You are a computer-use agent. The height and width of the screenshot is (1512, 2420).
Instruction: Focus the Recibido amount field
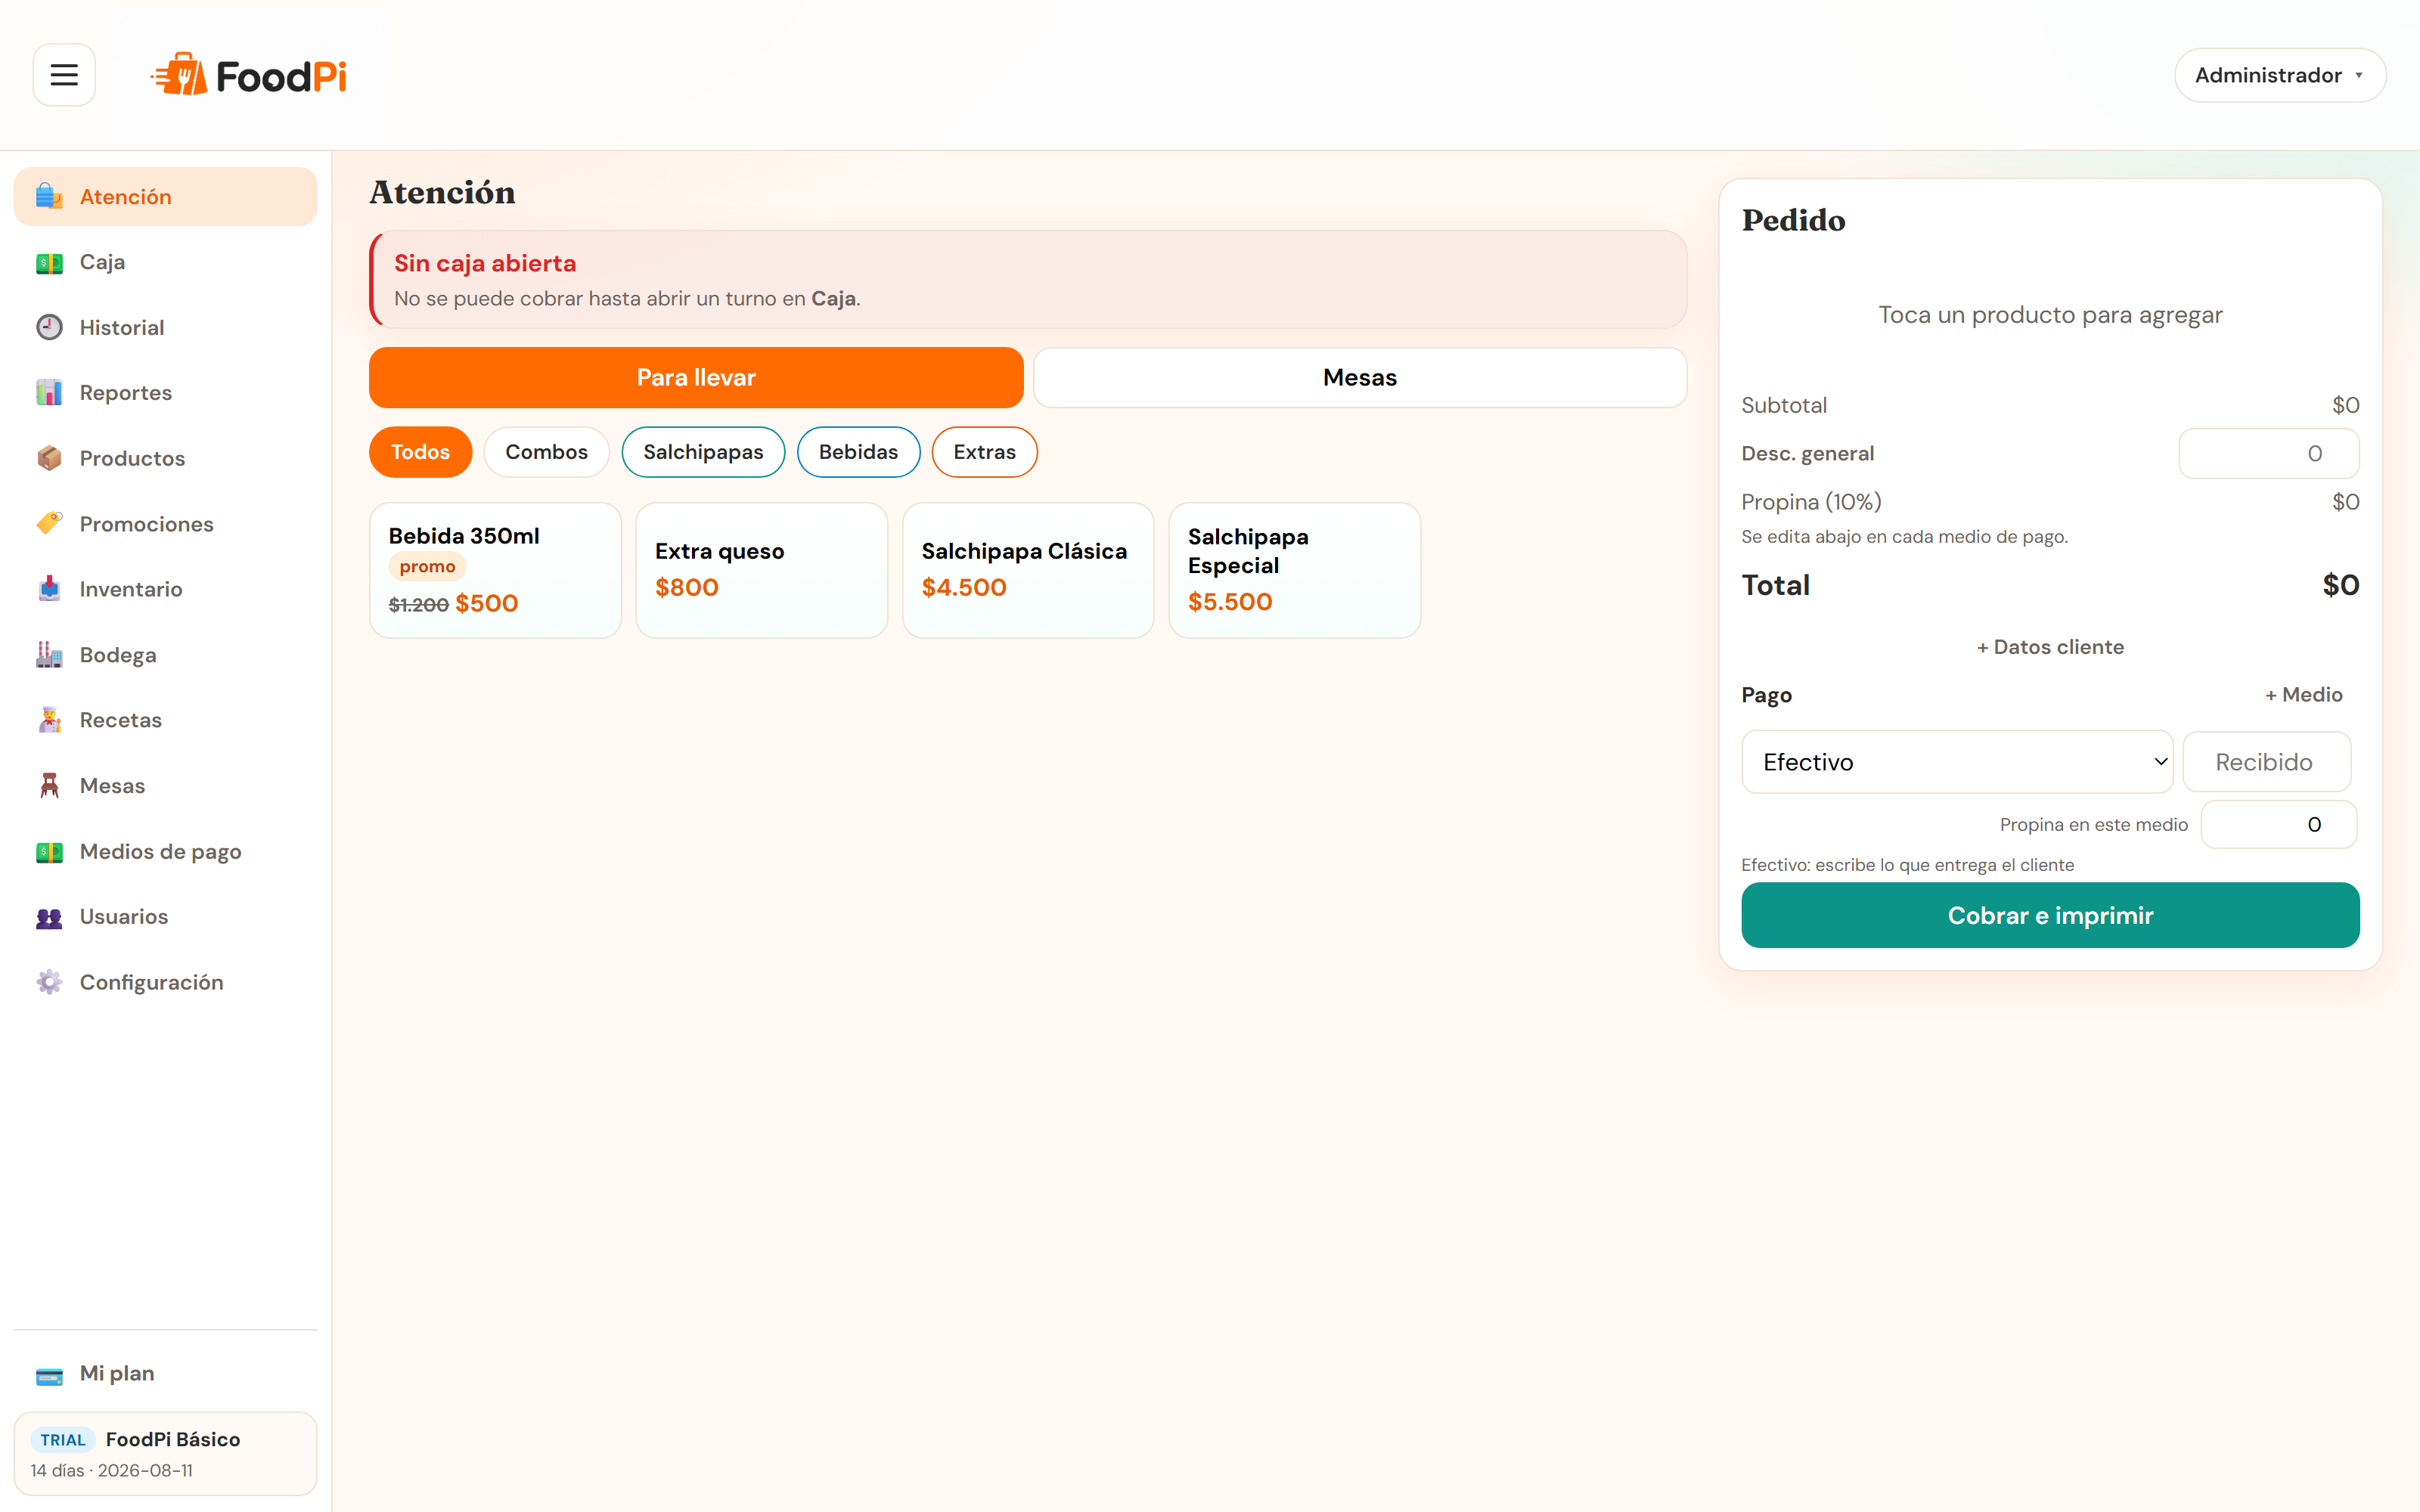coord(2266,762)
